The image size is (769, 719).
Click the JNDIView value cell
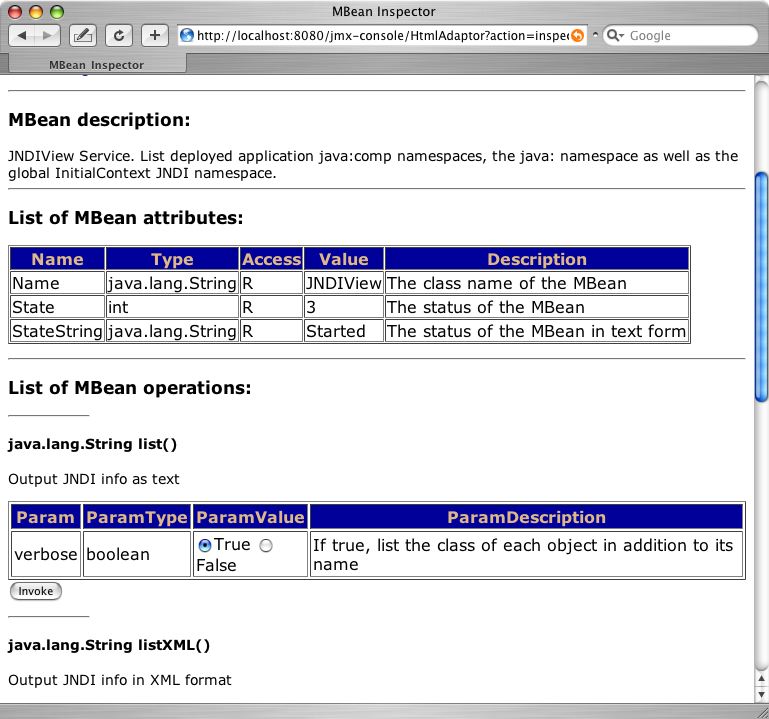point(343,283)
